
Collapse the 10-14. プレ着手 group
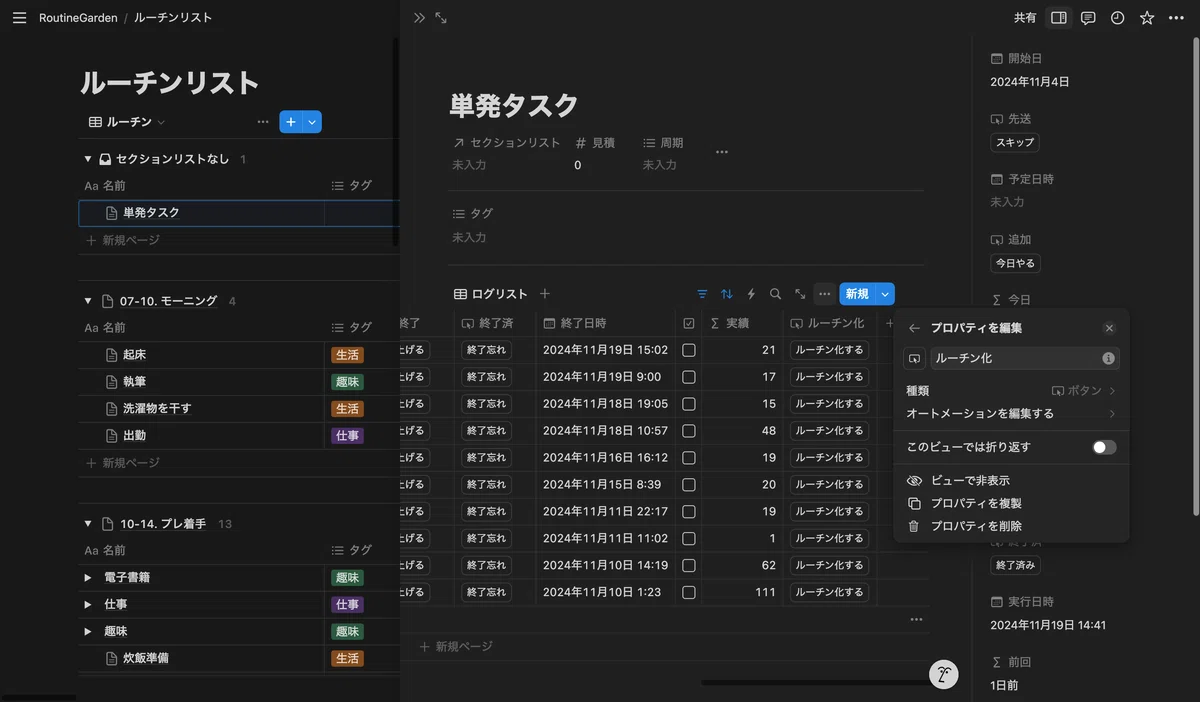coord(88,524)
